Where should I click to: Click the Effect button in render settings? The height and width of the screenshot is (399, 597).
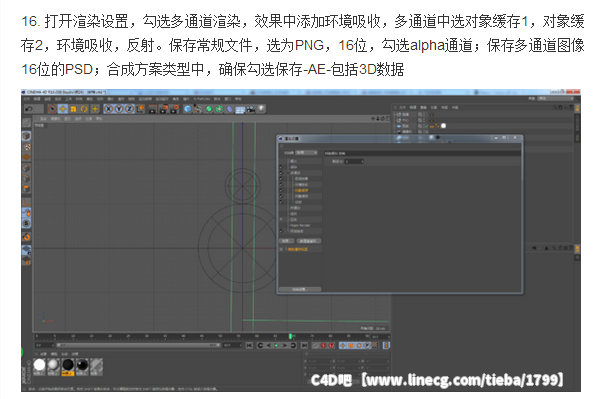click(287, 241)
